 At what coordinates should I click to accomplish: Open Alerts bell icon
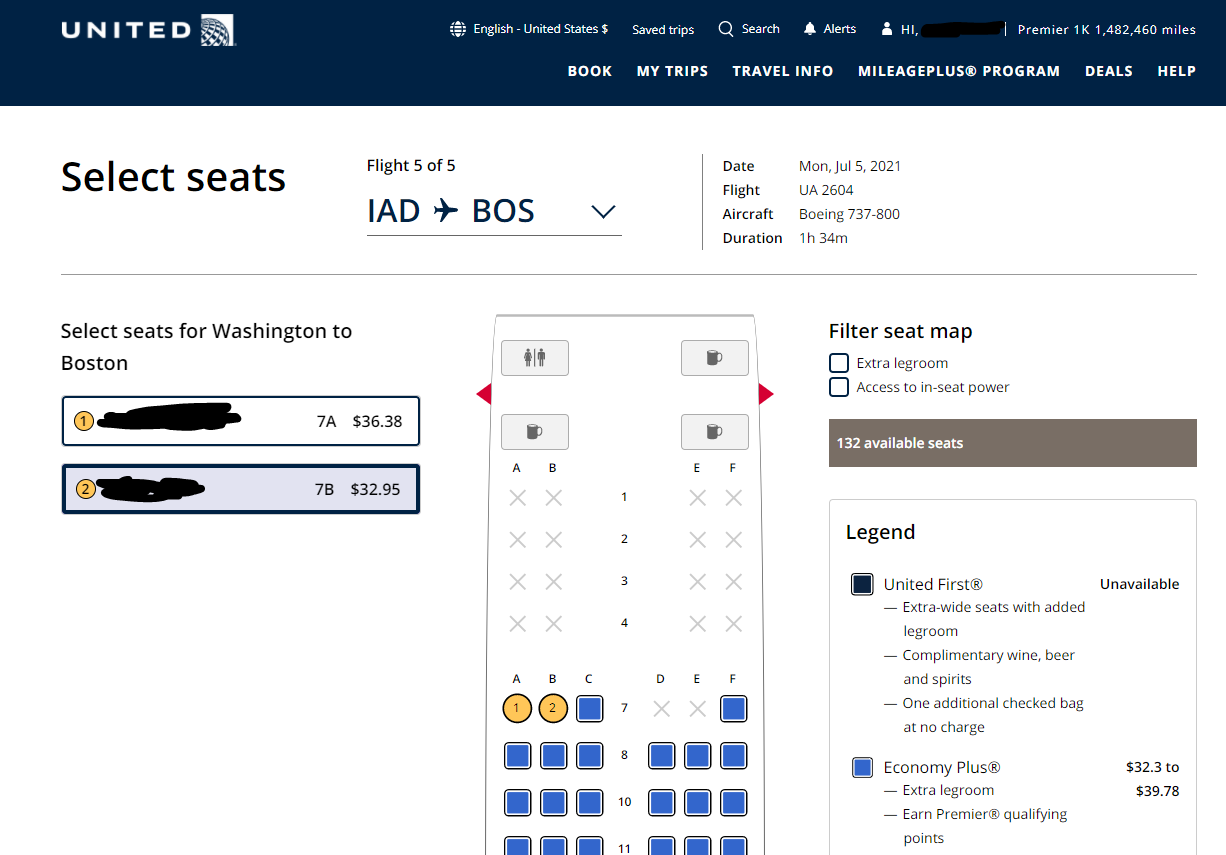[x=810, y=29]
